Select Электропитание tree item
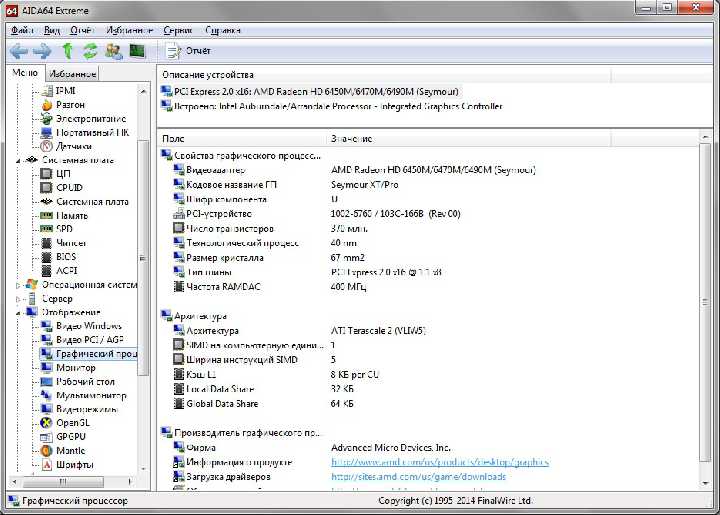This screenshot has width=720, height=515. [x=83, y=119]
